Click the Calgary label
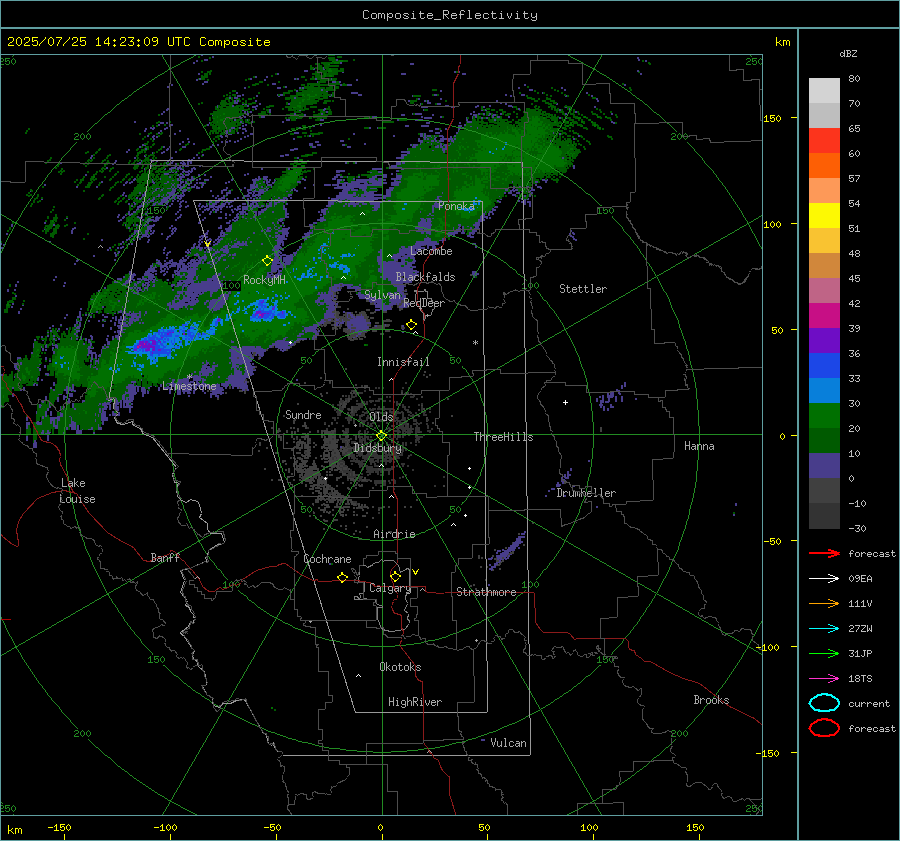The height and width of the screenshot is (841, 900). tap(390, 588)
